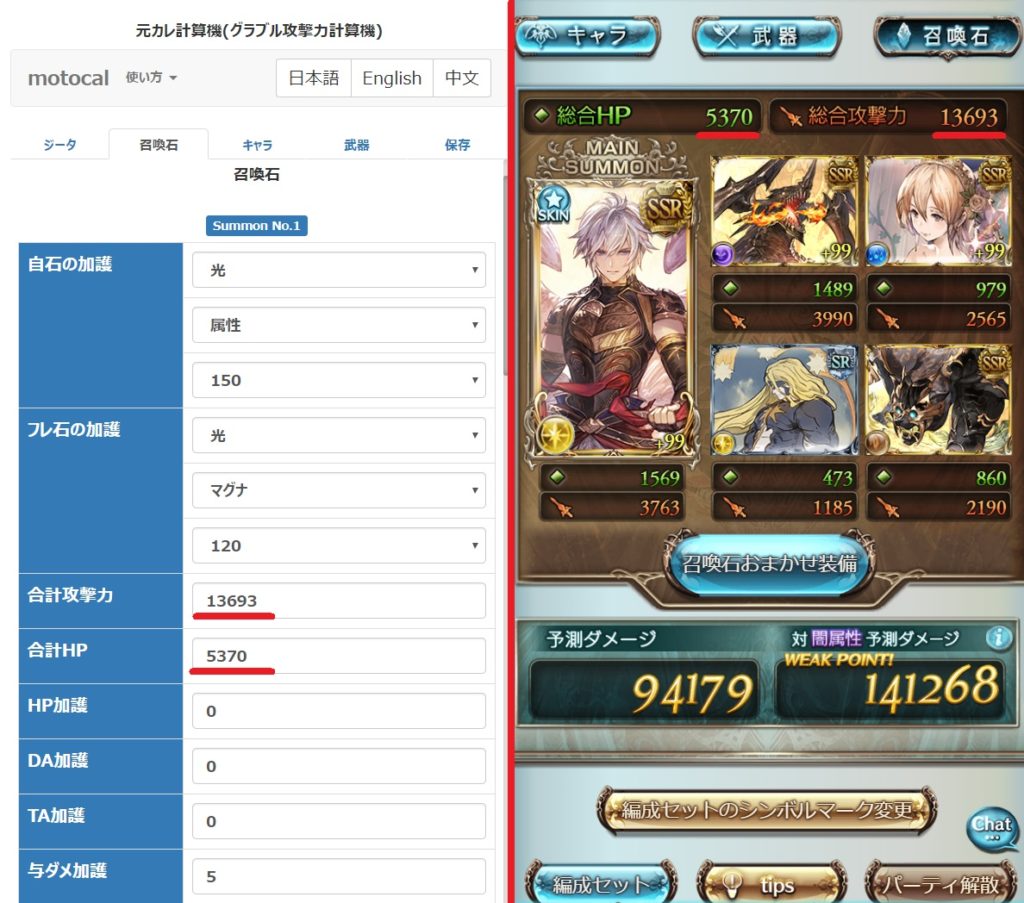
Task: Click the SKIN star icon on main summon
Action: pos(553,204)
